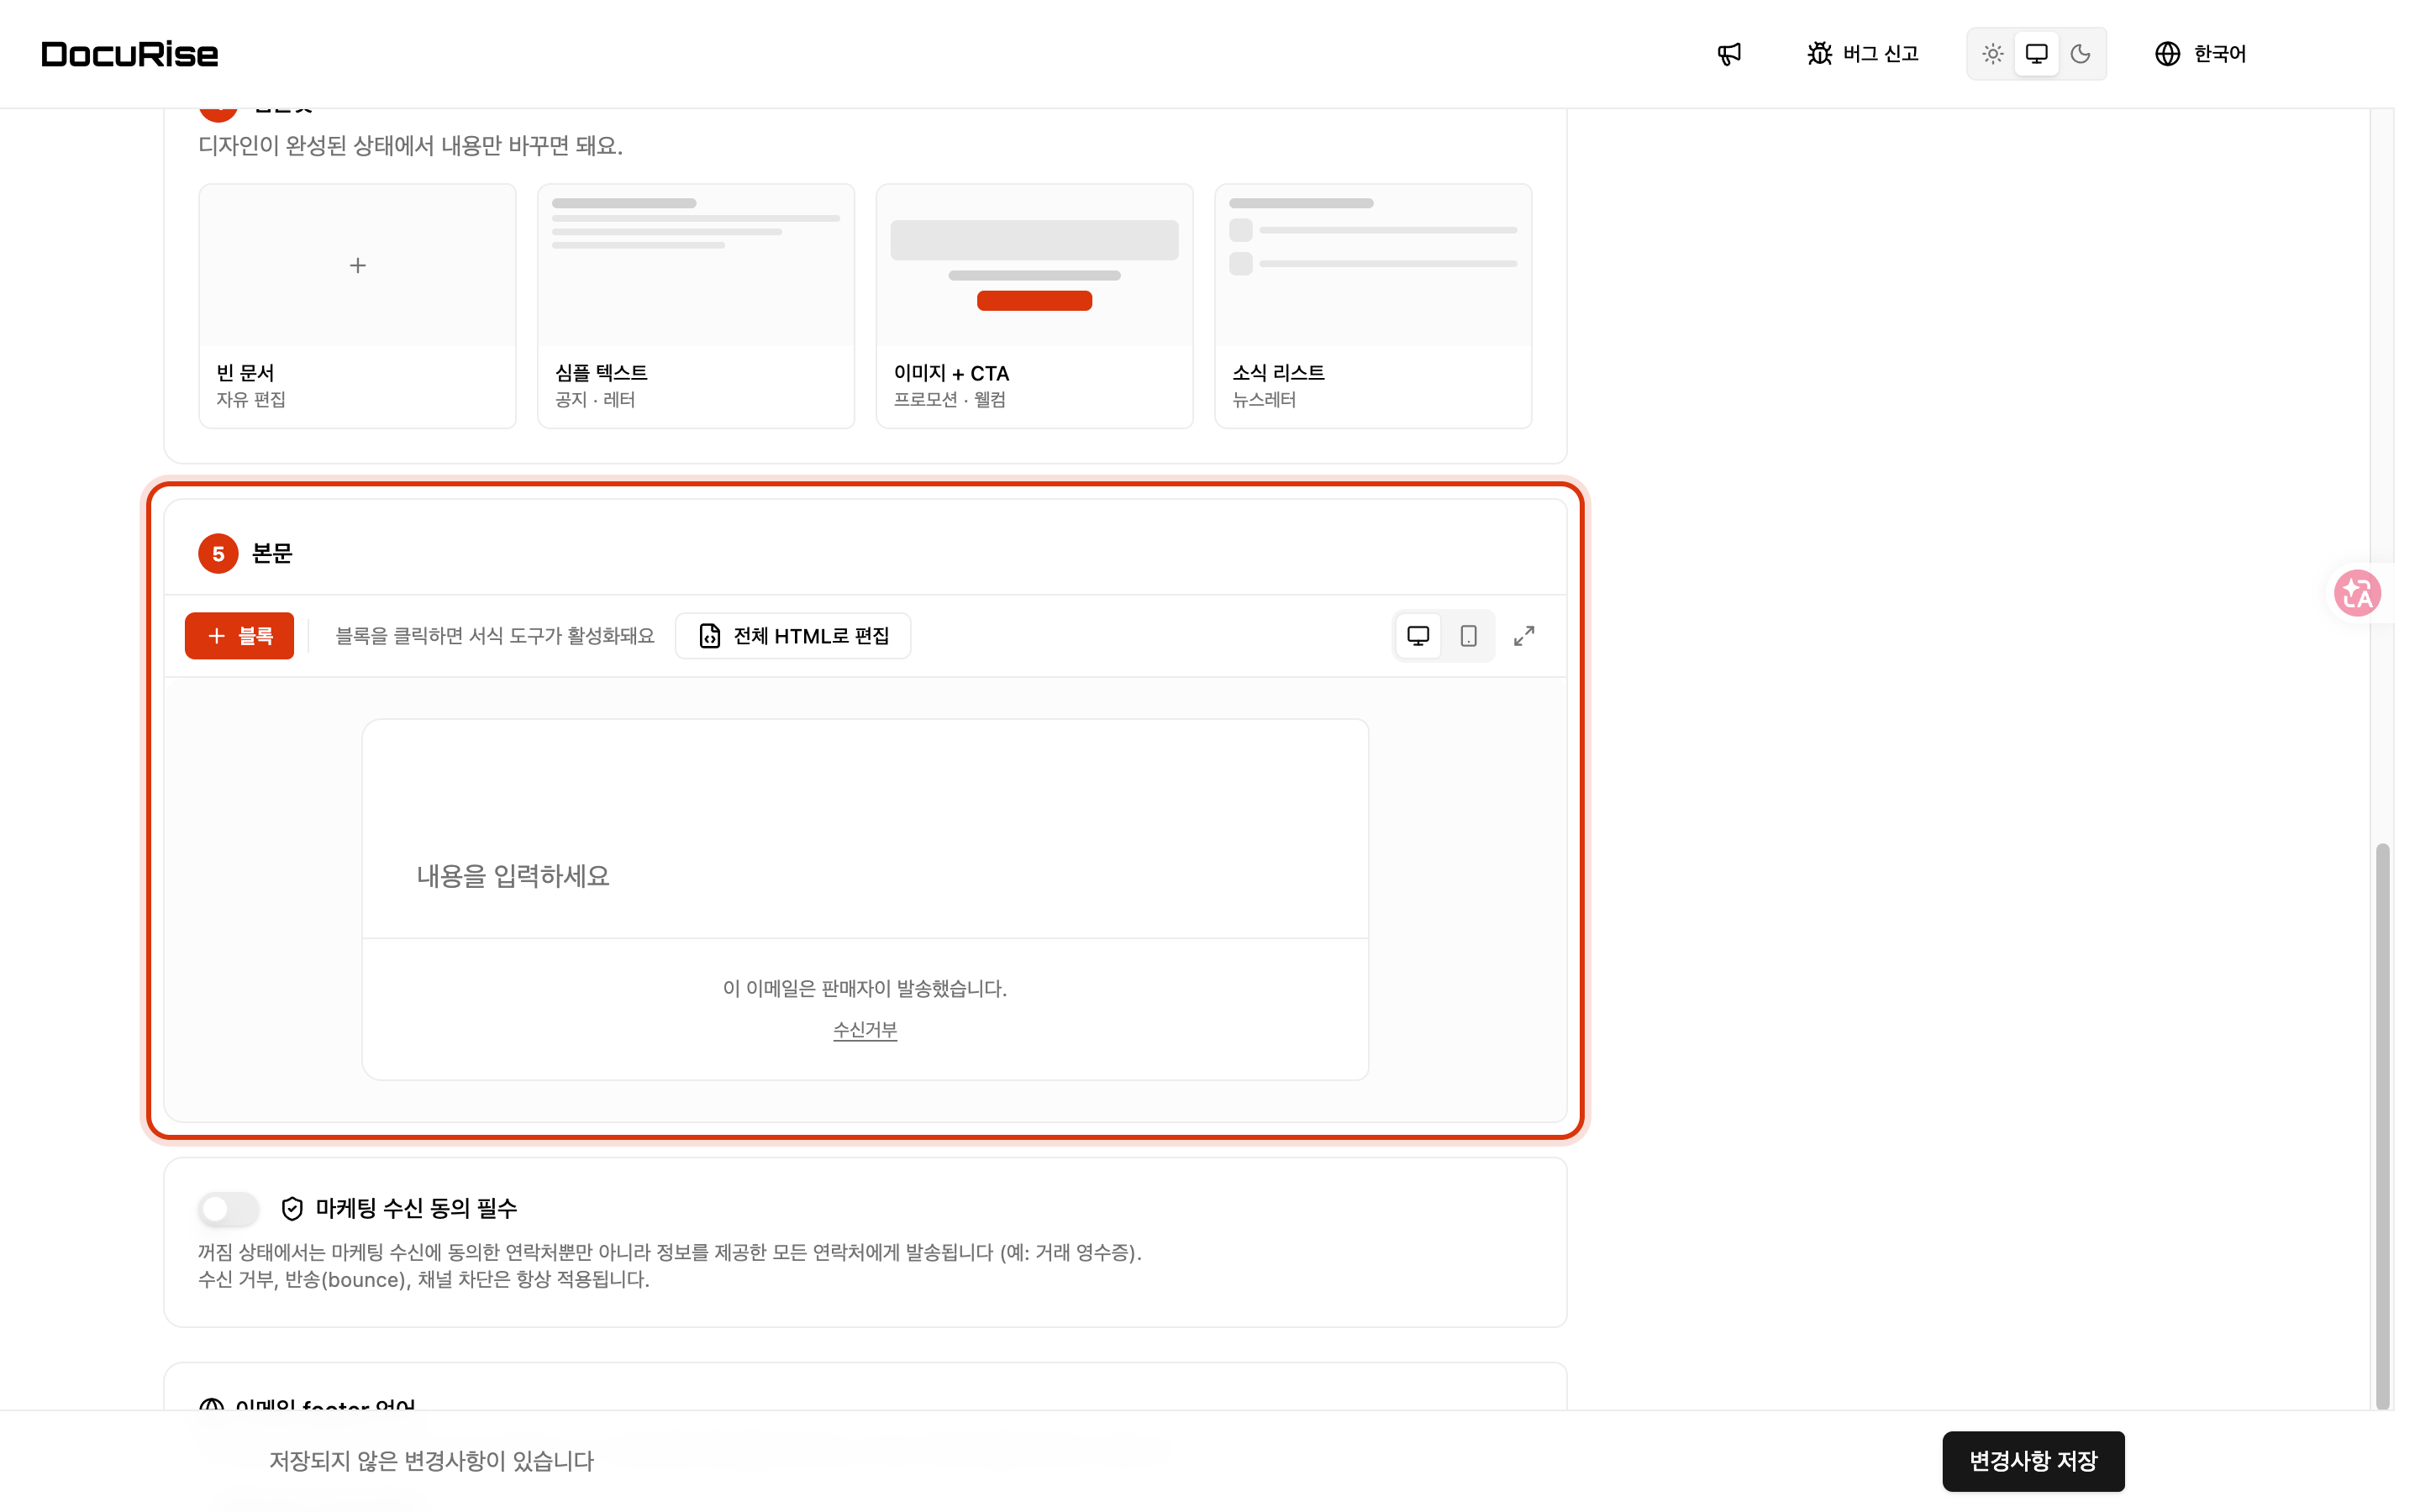Click the 내용을 입력하세요 content field
The height and width of the screenshot is (1512, 2420).
pyautogui.click(x=865, y=876)
